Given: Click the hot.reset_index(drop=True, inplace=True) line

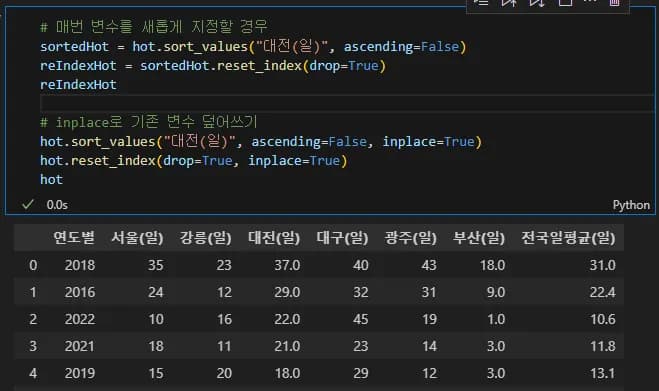Looking at the screenshot, I should click(x=194, y=161).
